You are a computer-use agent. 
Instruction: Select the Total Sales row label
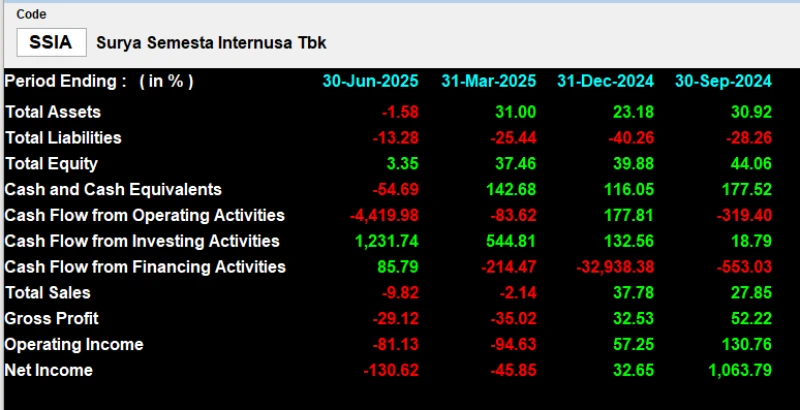47,293
